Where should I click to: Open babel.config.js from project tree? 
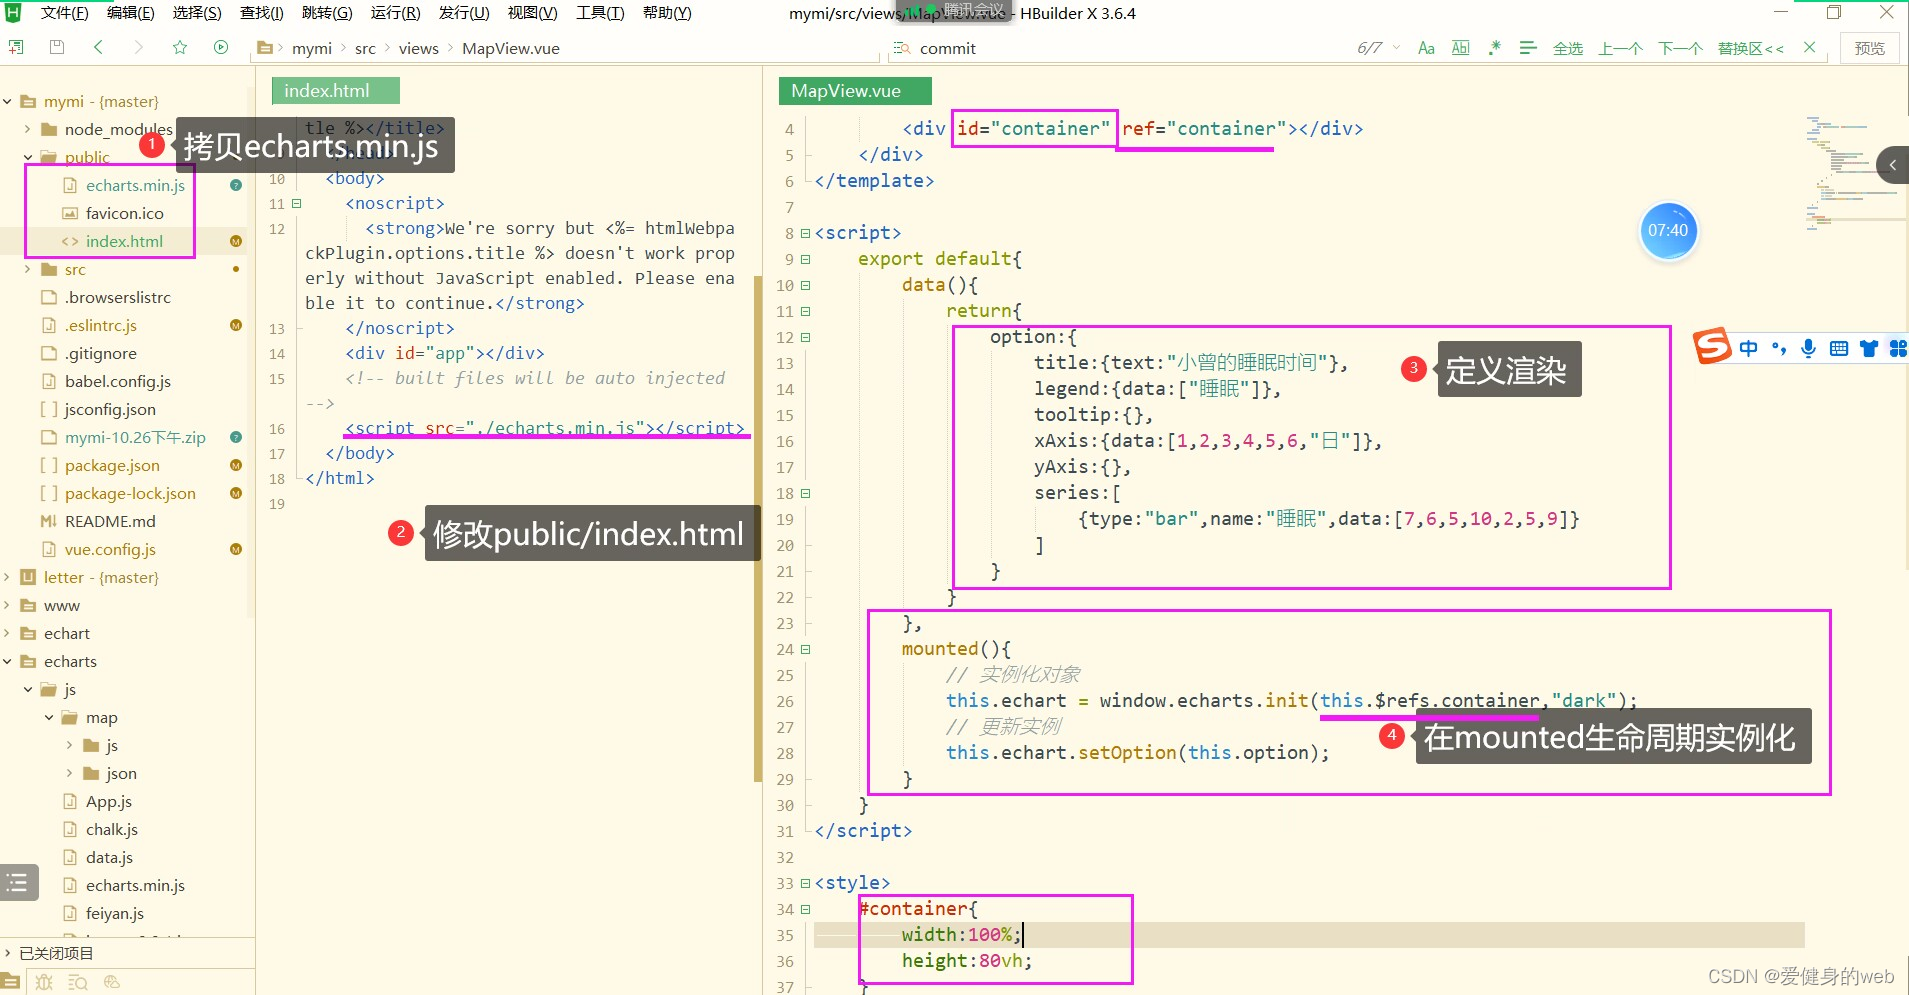pyautogui.click(x=118, y=381)
